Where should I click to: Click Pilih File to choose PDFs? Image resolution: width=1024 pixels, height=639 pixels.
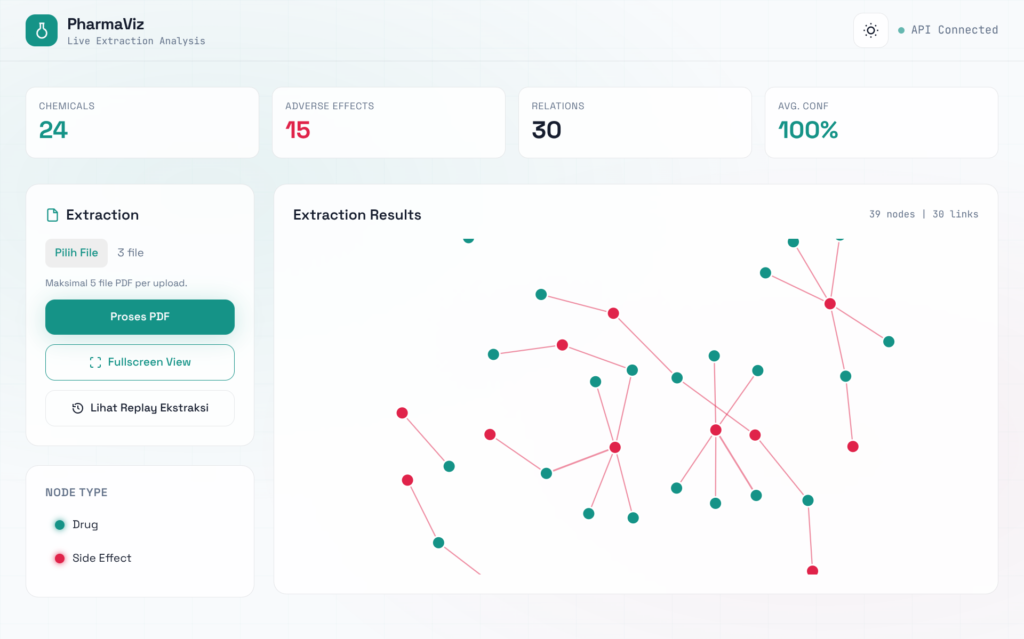point(76,253)
